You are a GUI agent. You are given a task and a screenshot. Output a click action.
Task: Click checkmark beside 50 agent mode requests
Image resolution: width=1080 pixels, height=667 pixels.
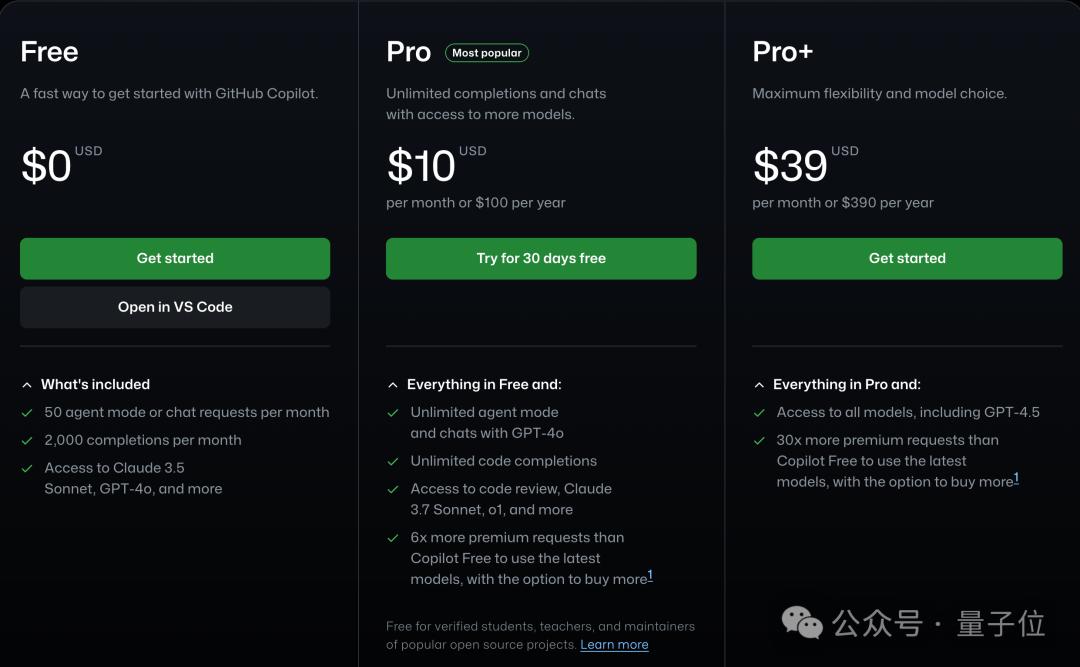[x=27, y=412]
